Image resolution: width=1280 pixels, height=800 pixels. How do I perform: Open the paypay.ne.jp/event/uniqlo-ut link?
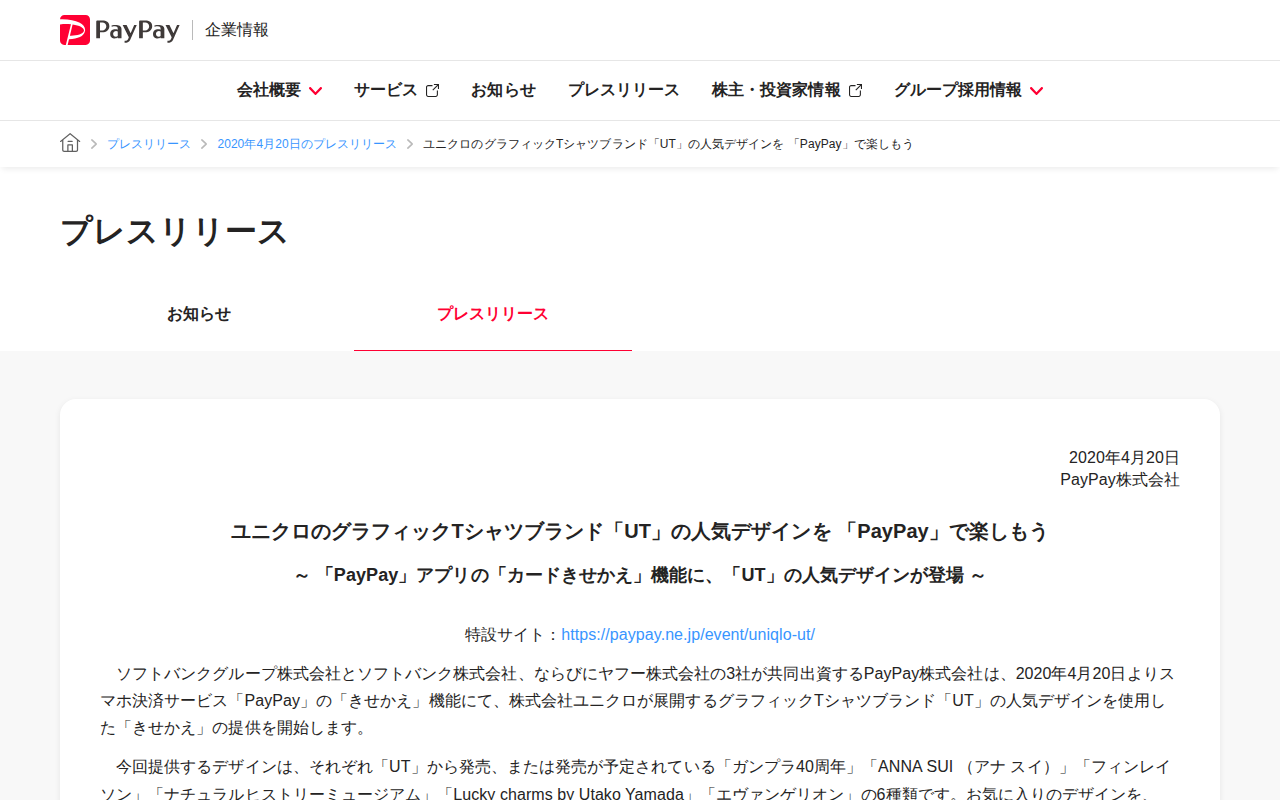coord(688,634)
